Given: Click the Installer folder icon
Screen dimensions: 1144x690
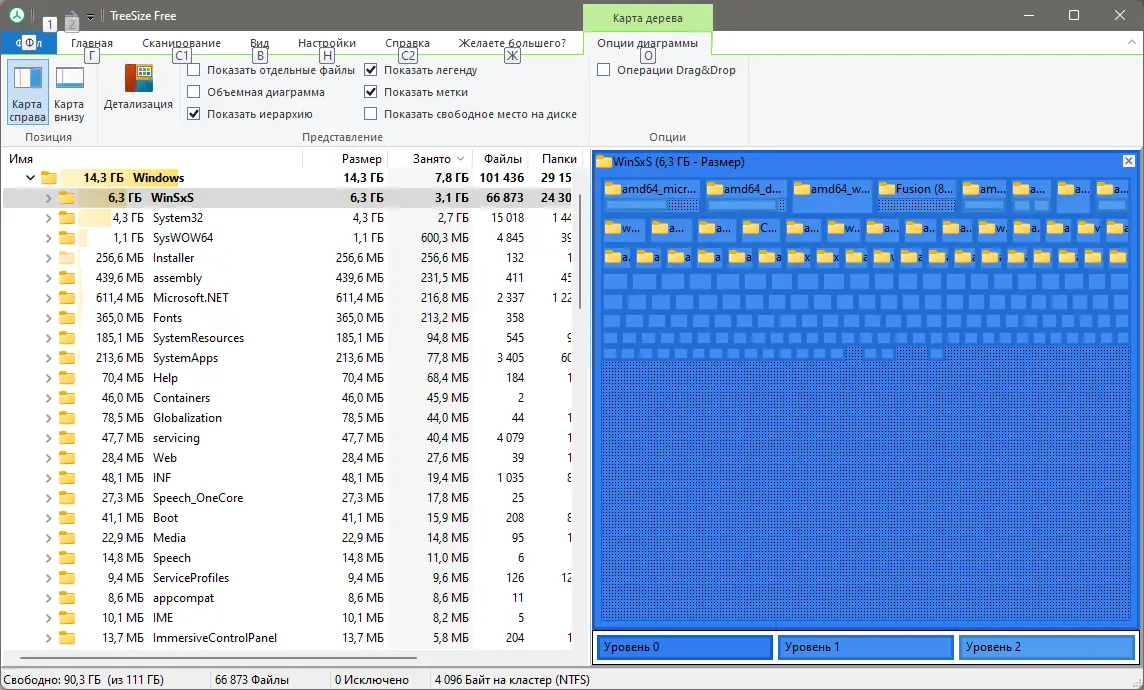Looking at the screenshot, I should [67, 257].
